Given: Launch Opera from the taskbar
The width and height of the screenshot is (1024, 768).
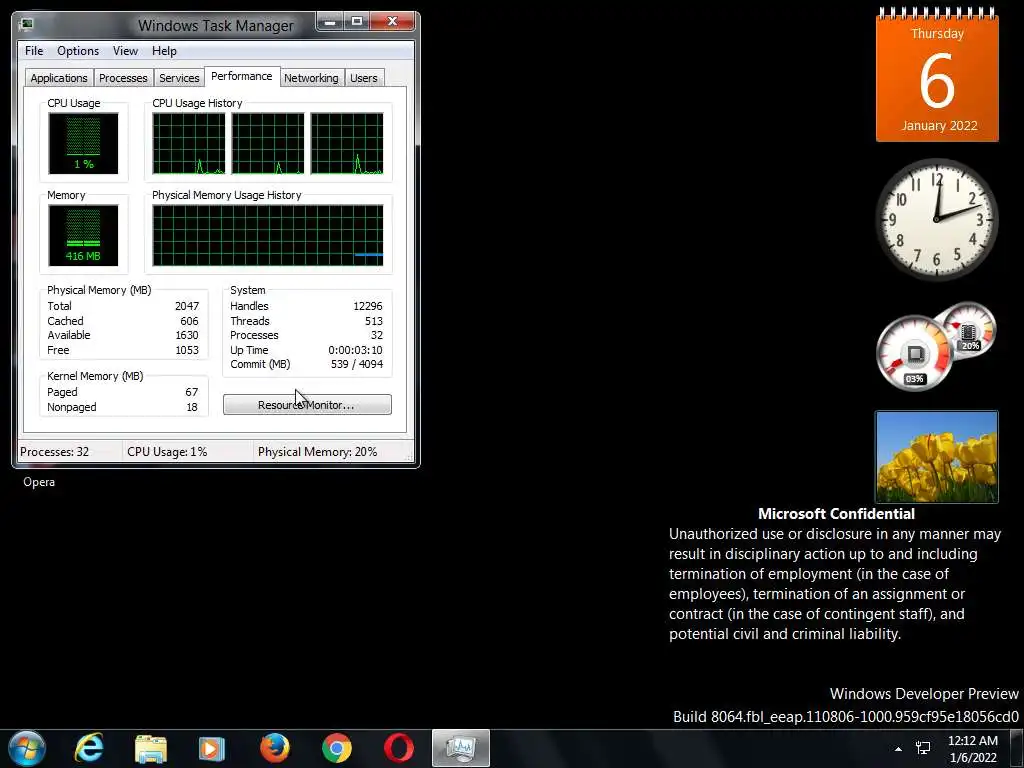Looking at the screenshot, I should coord(398,748).
